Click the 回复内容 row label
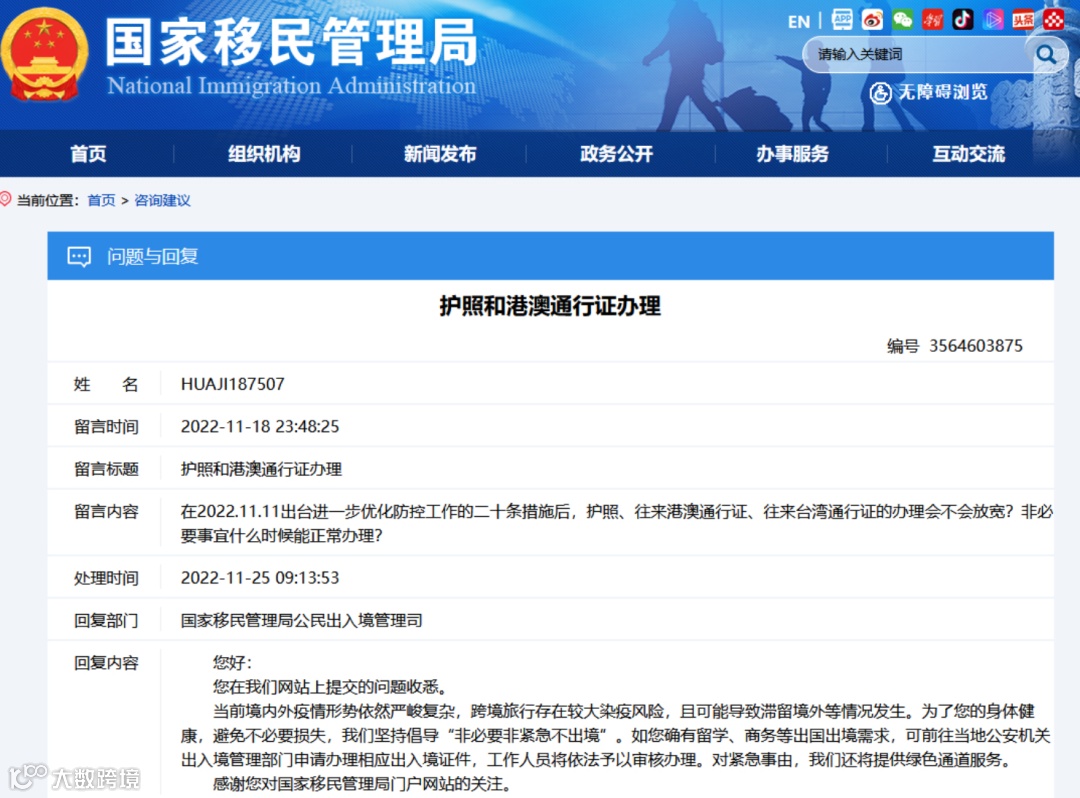 106,663
